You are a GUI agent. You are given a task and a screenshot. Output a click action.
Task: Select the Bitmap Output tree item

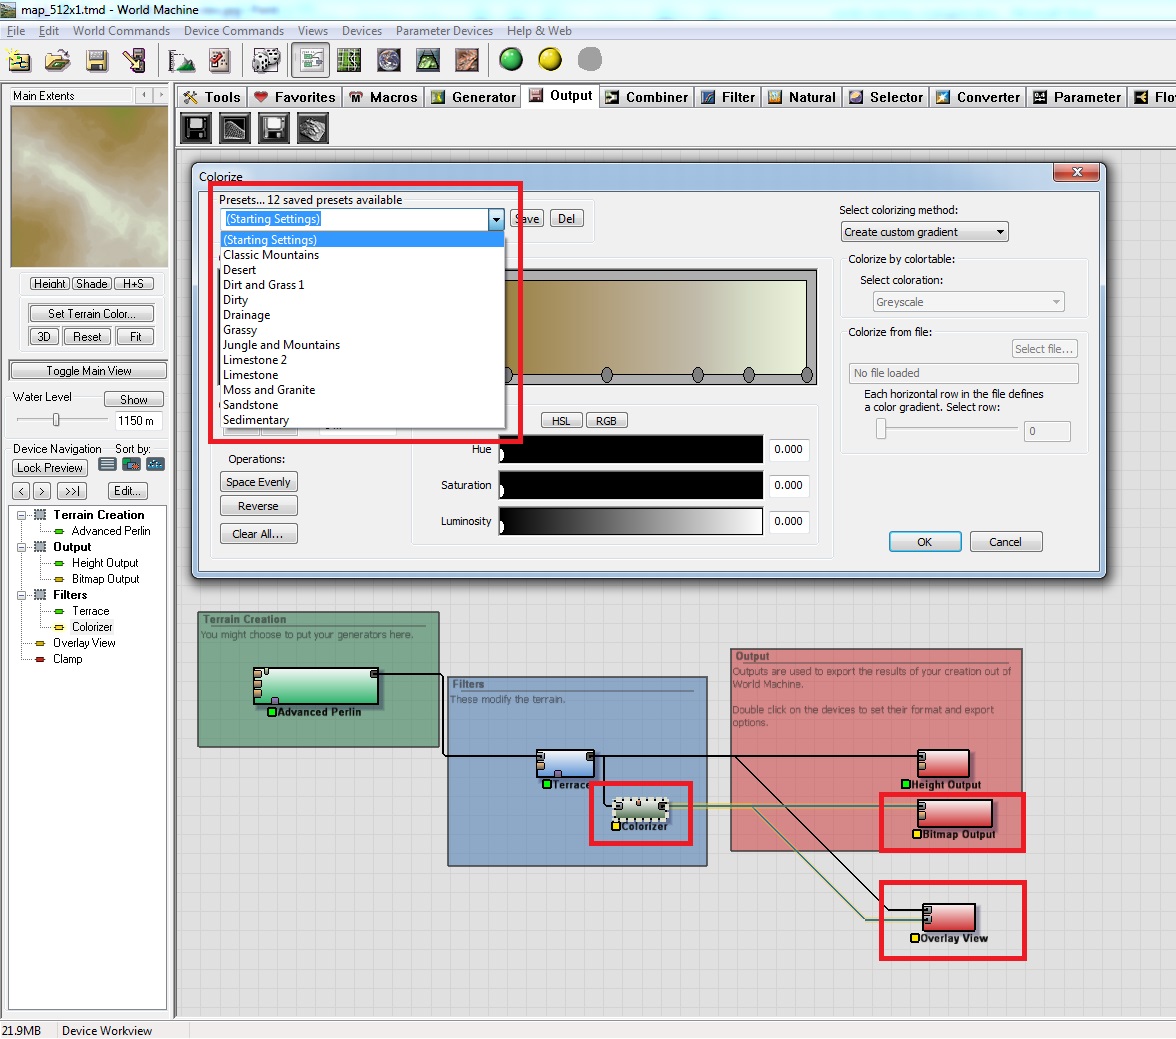[x=106, y=579]
